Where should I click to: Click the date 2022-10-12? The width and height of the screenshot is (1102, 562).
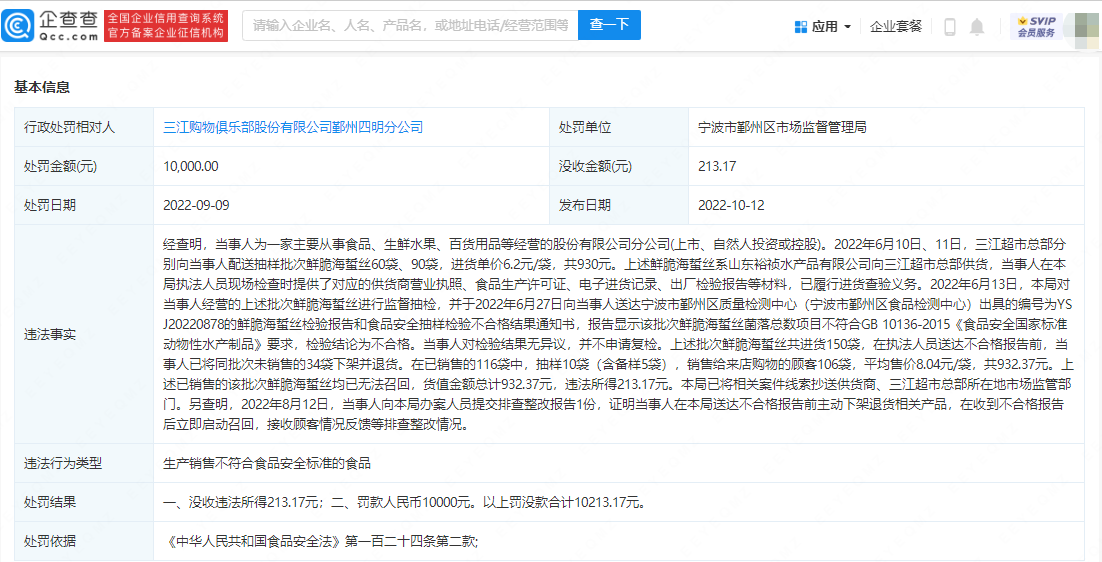click(731, 205)
